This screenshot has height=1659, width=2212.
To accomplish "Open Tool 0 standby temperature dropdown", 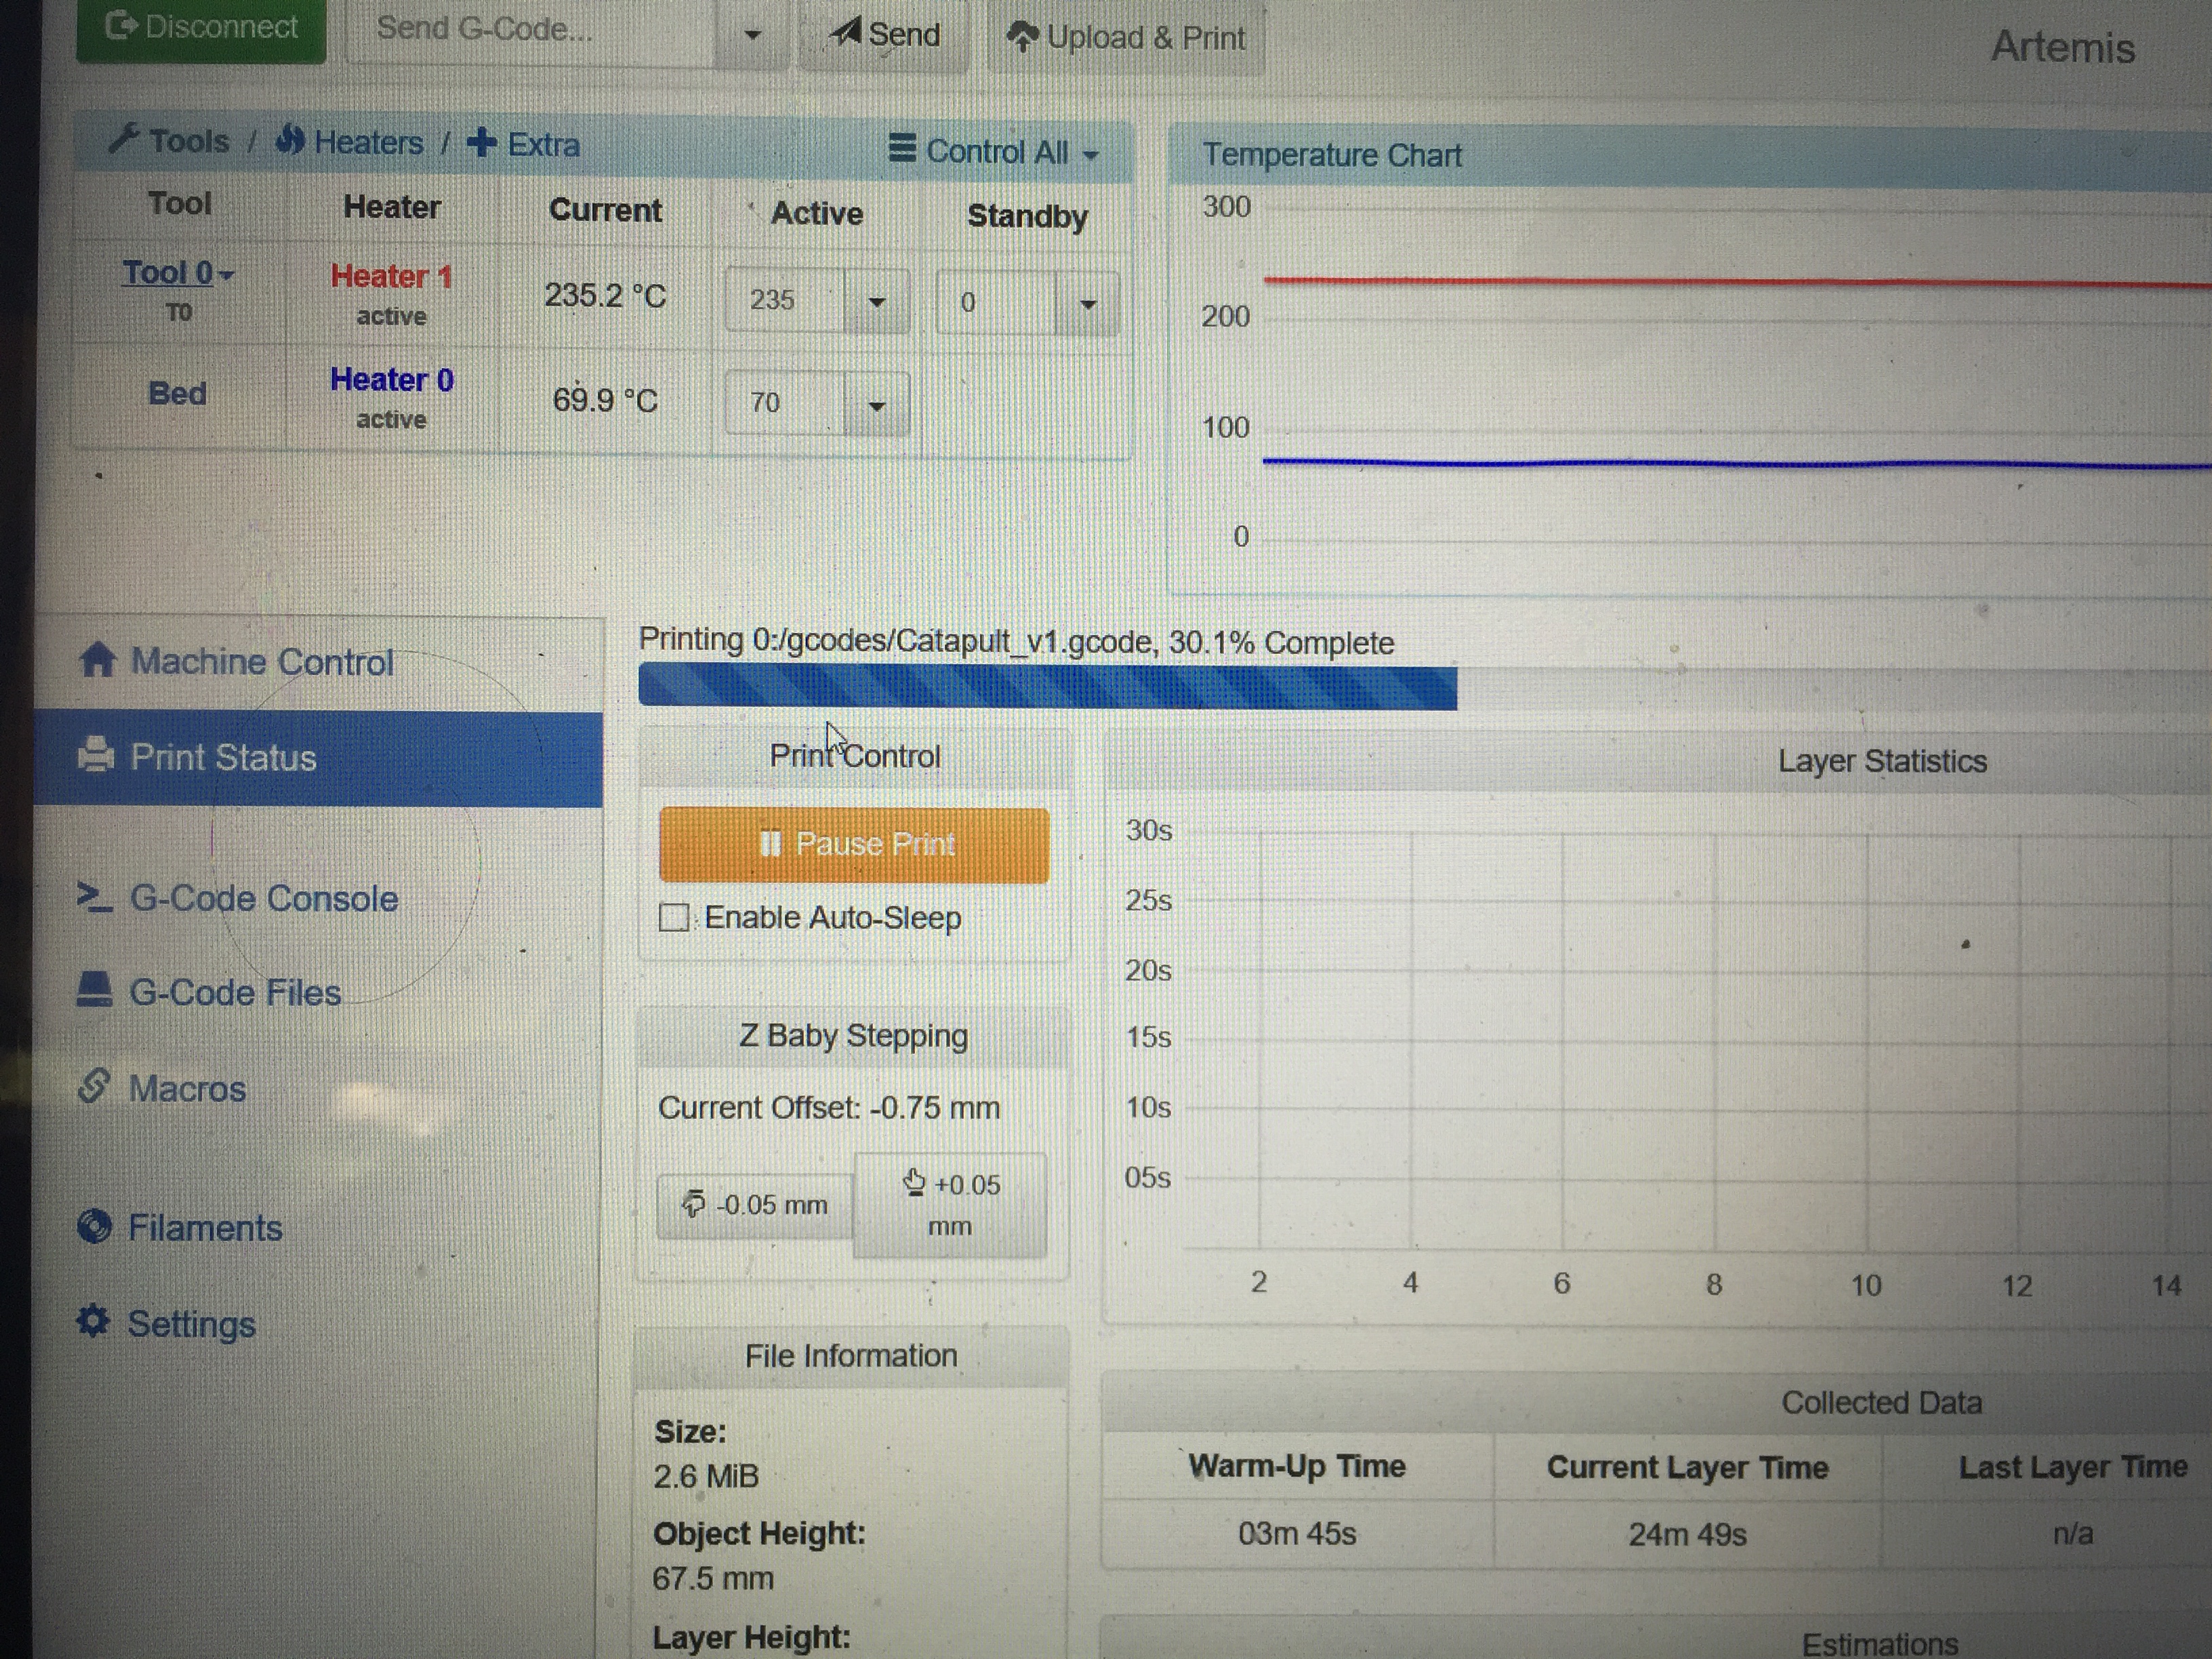I will point(1087,303).
